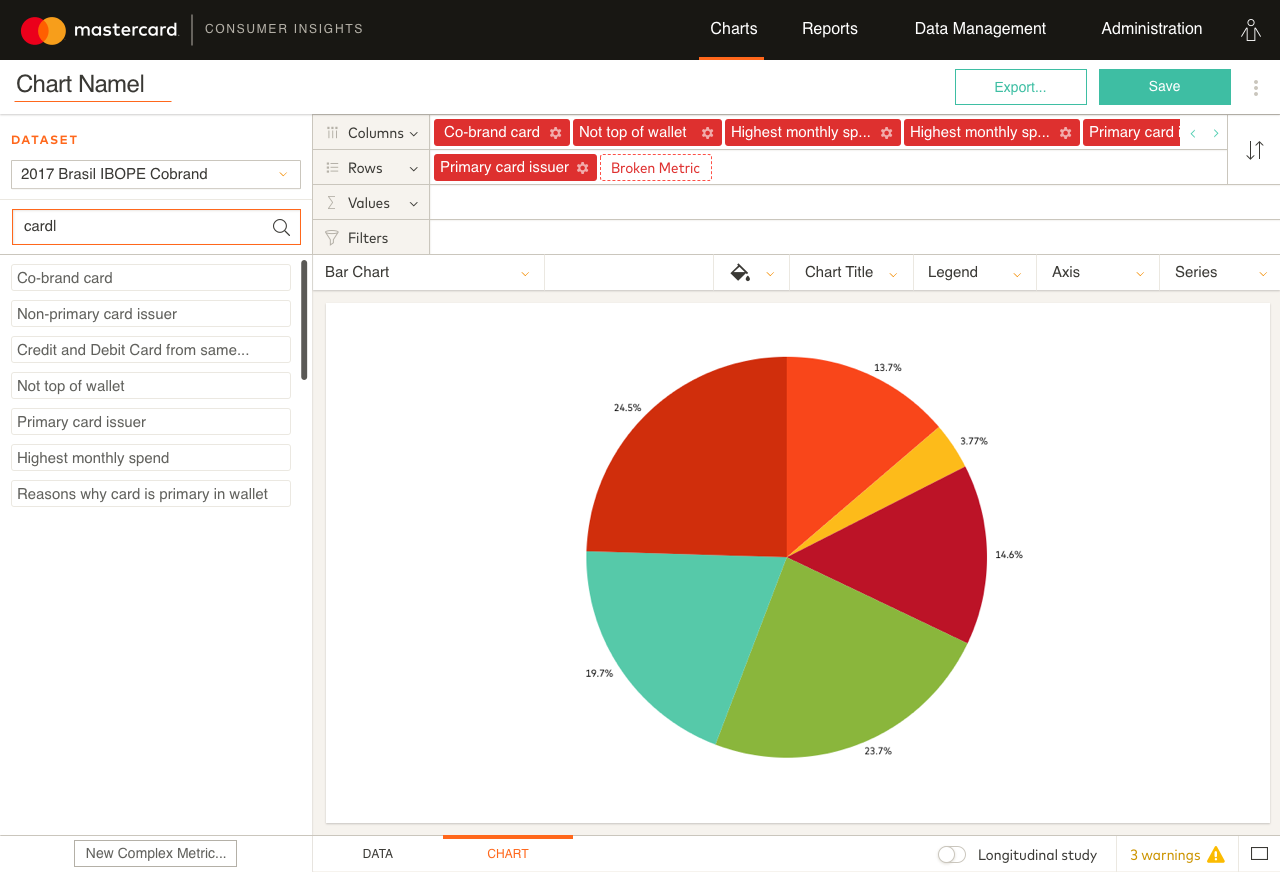
Task: Open settings gear on Co-brand card chip
Action: click(556, 133)
